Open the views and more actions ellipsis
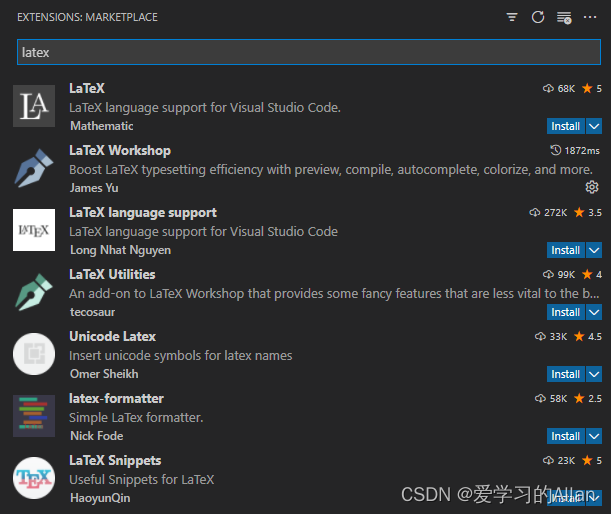Screen dimensions: 611x514 pos(590,17)
